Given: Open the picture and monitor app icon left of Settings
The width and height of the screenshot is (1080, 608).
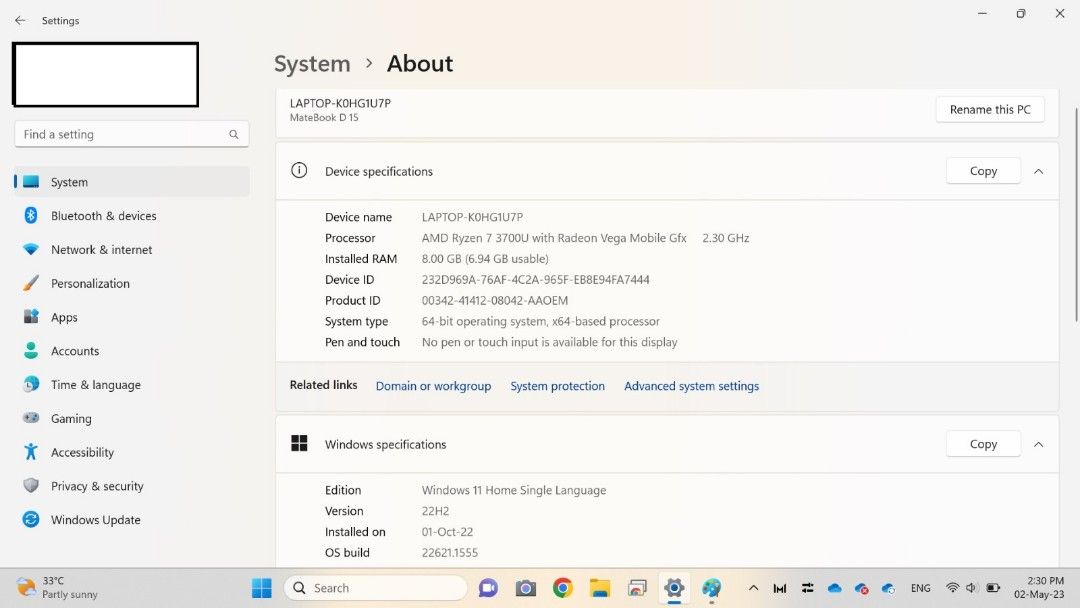Looking at the screenshot, I should coord(637,588).
